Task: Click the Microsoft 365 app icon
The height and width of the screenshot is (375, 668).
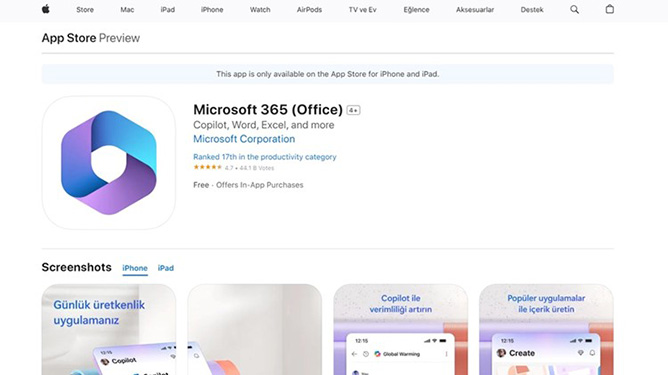Action: [x=109, y=163]
